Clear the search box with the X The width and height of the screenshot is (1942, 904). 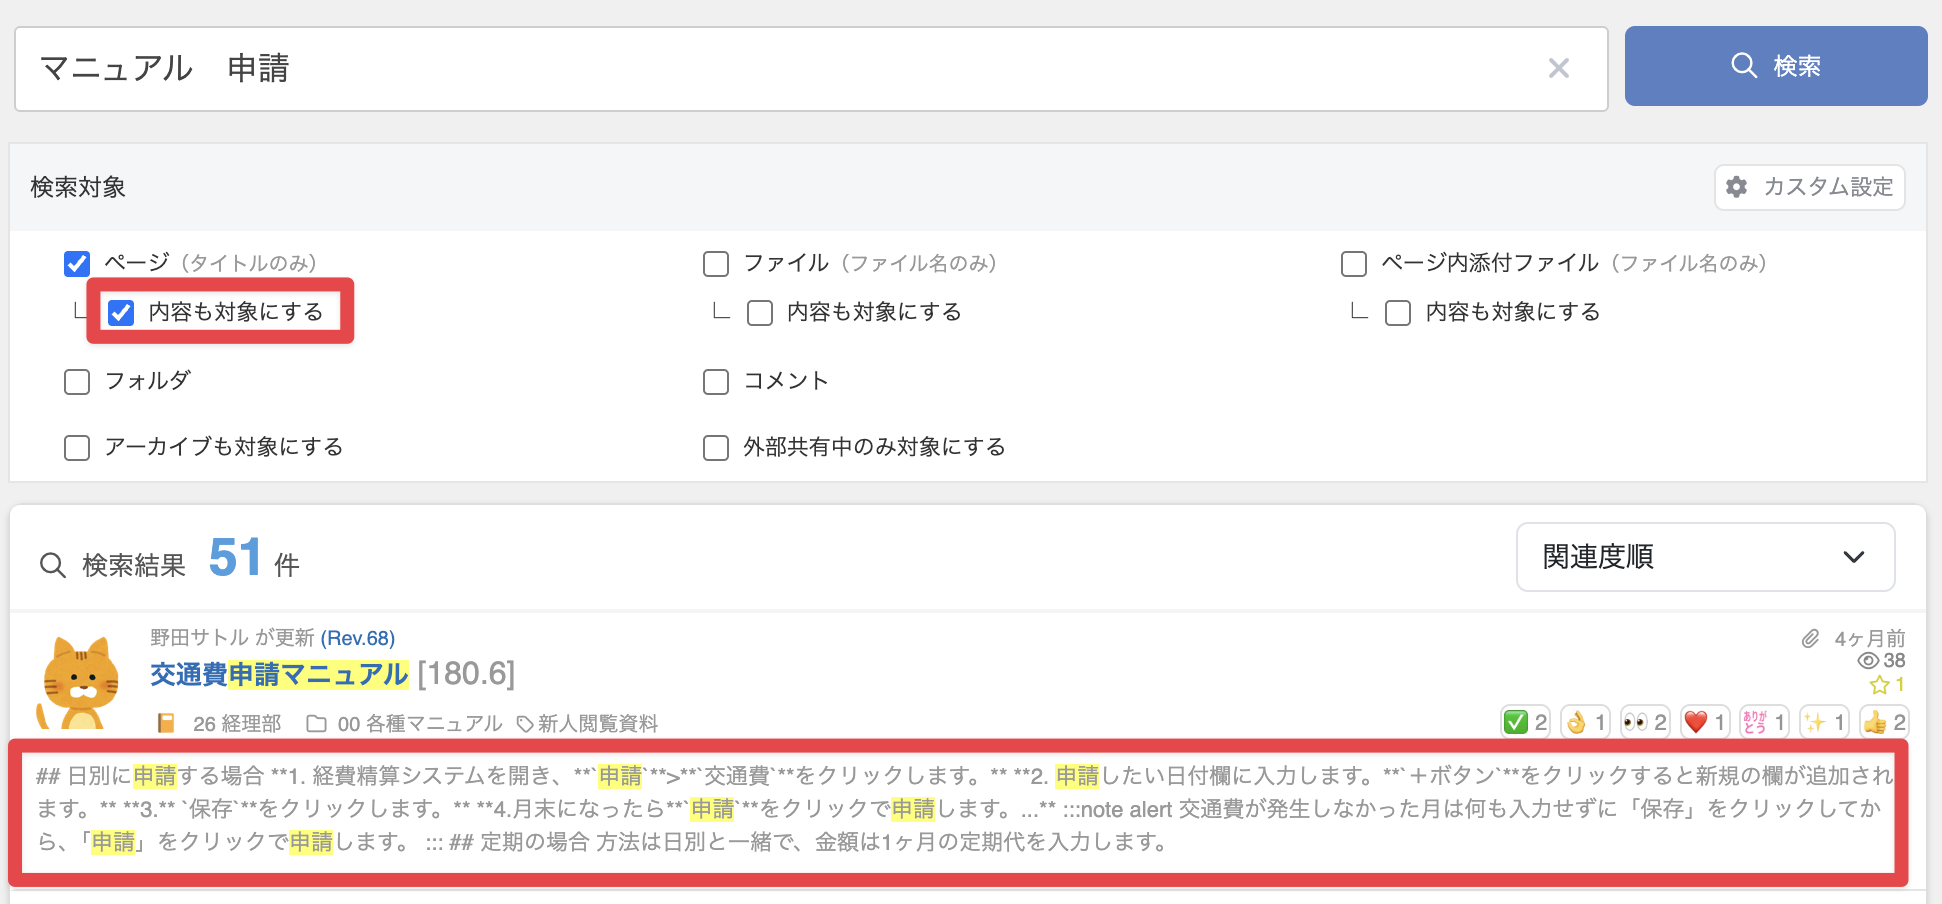pos(1558,68)
